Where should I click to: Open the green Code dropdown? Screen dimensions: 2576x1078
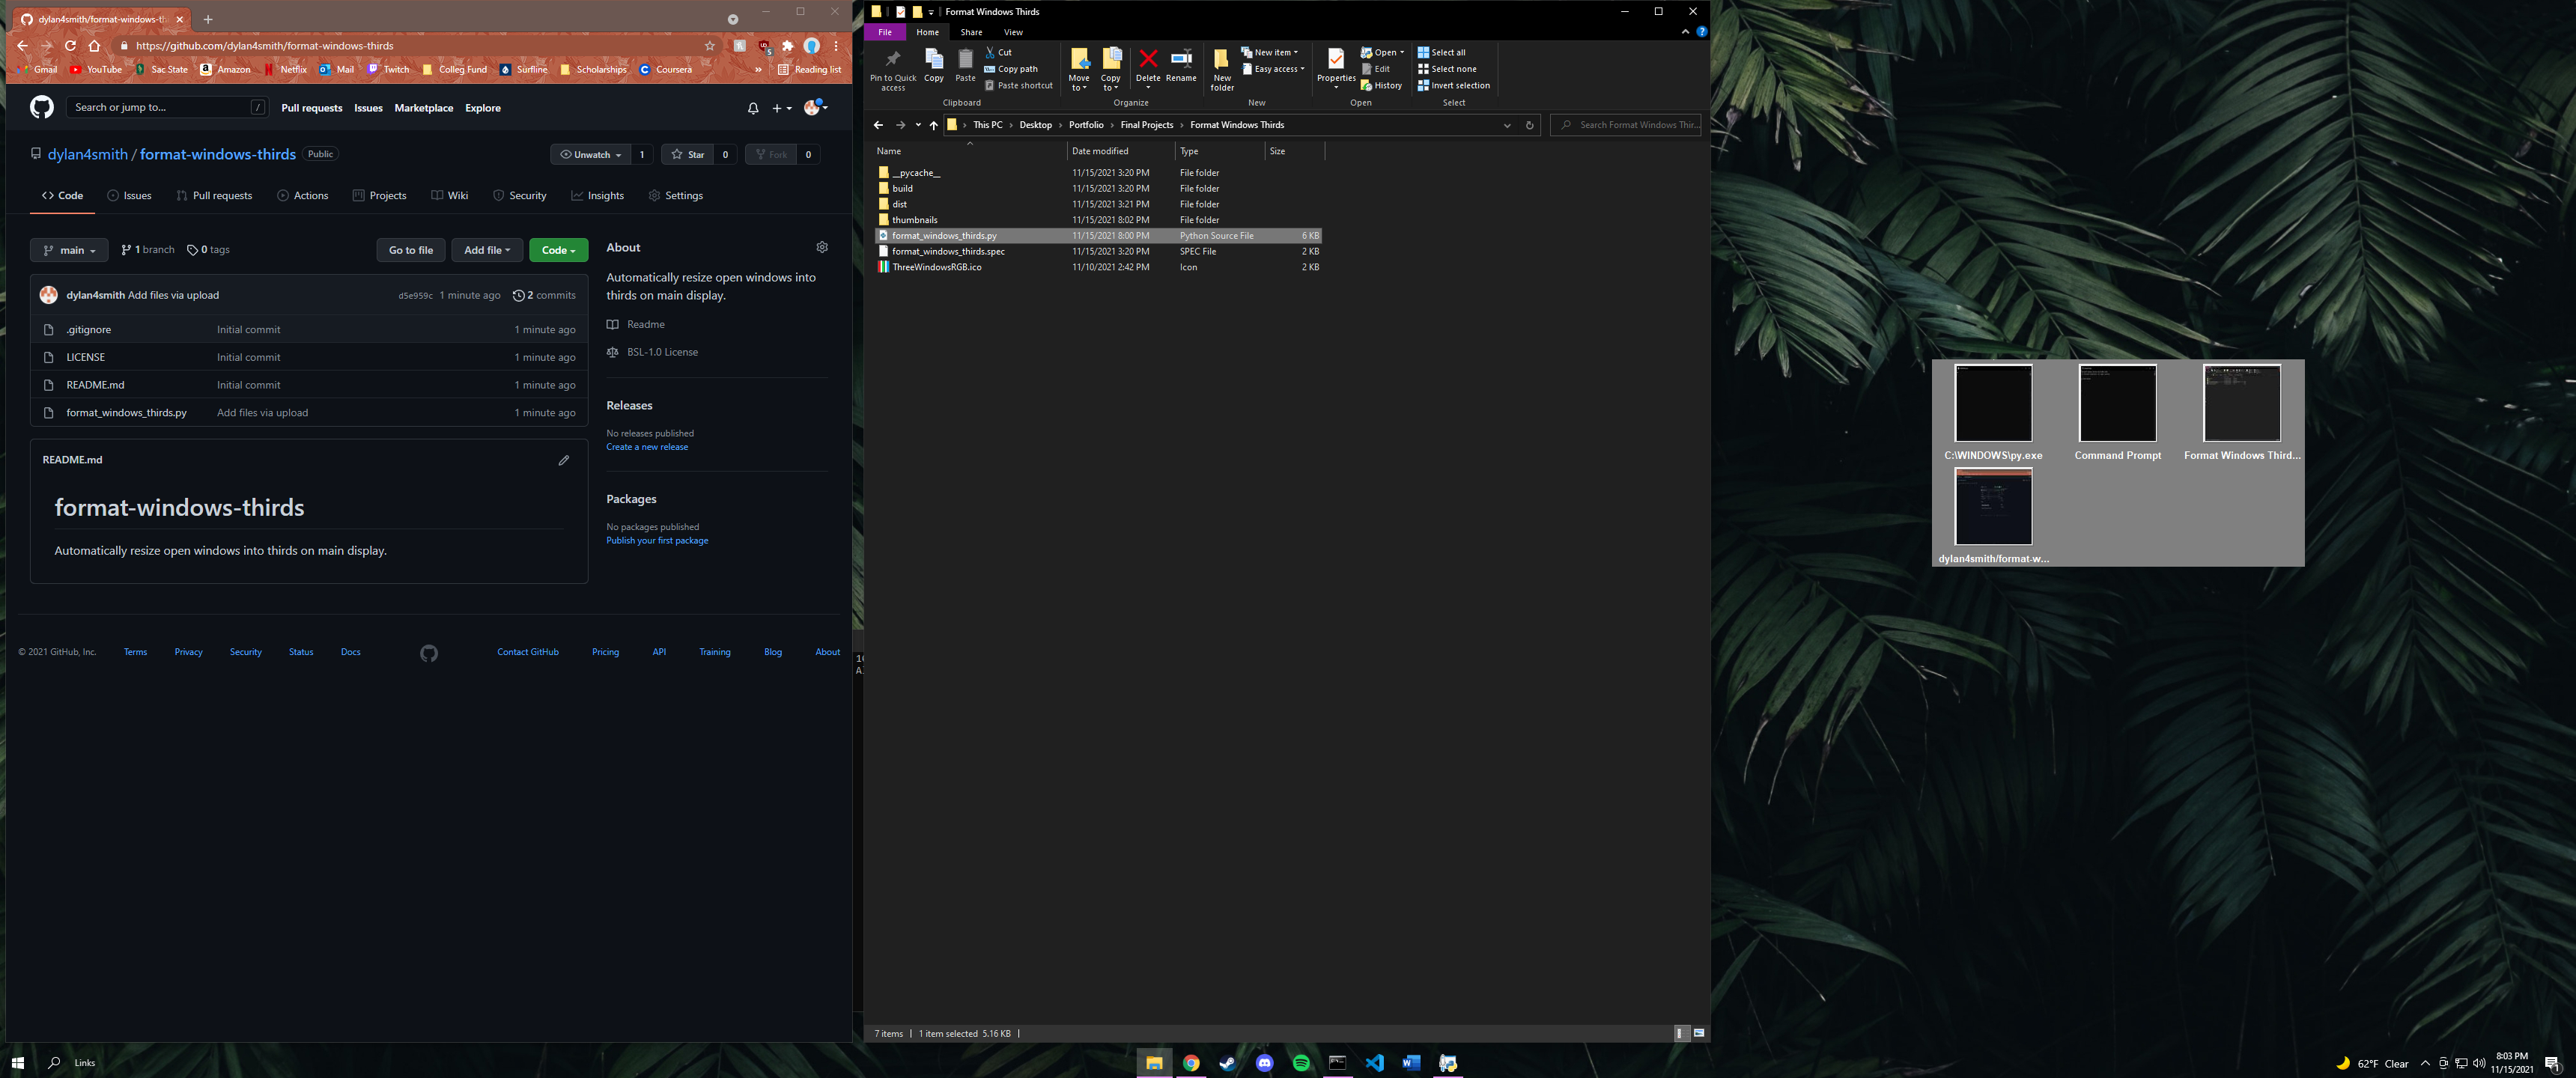[558, 250]
